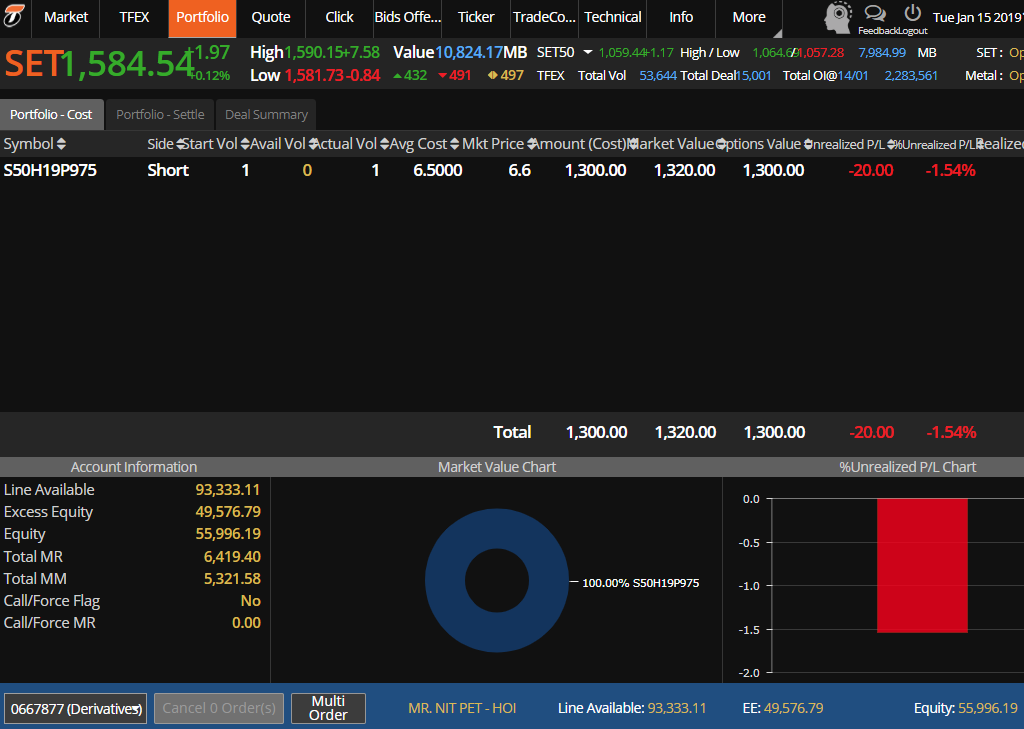
Task: Click the date Tue Jan 15 2019 display
Action: (978, 18)
